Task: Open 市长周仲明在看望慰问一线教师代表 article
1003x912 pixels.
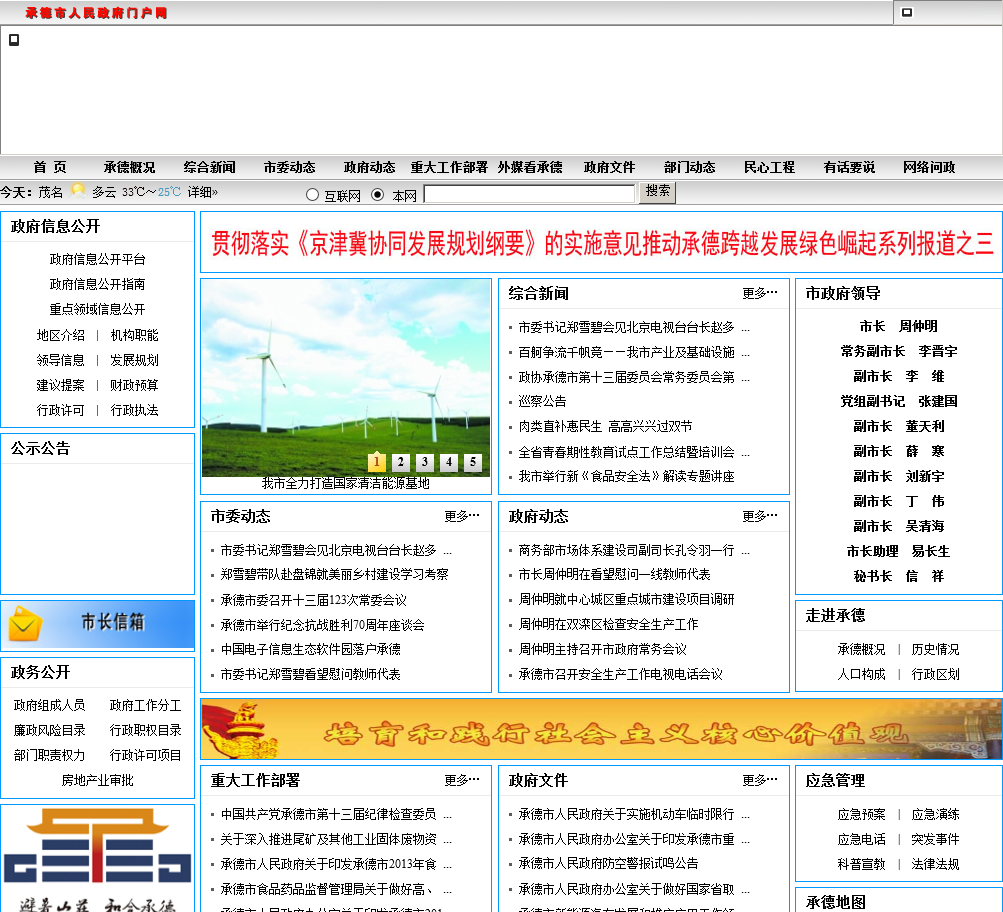Action: 614,574
